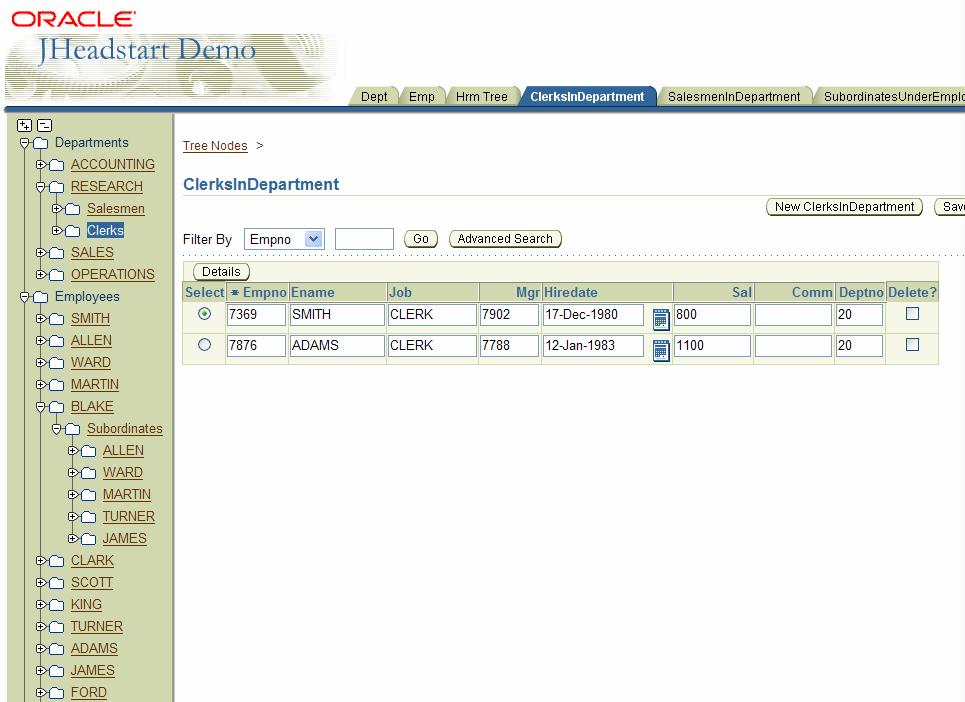
Task: Open the Hrm Tree tab
Action: click(x=481, y=97)
